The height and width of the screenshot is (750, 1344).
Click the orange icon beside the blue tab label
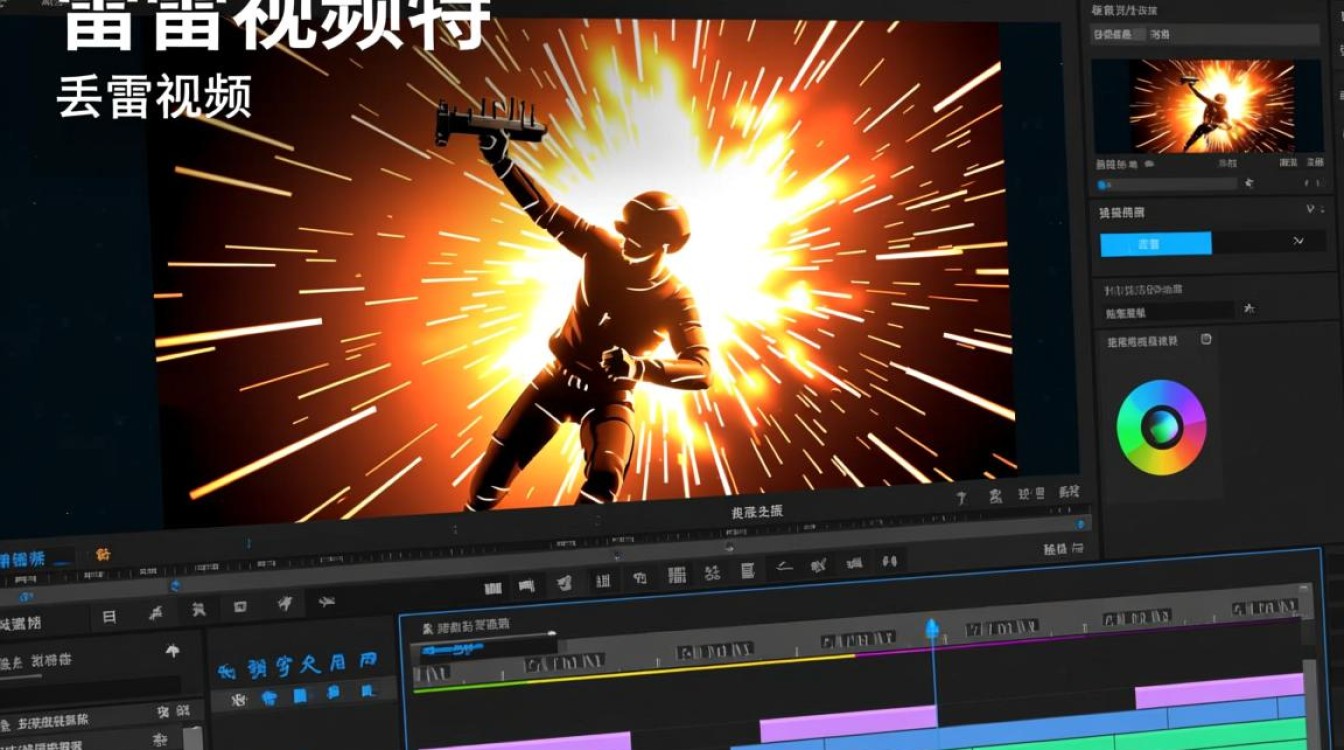(103, 554)
